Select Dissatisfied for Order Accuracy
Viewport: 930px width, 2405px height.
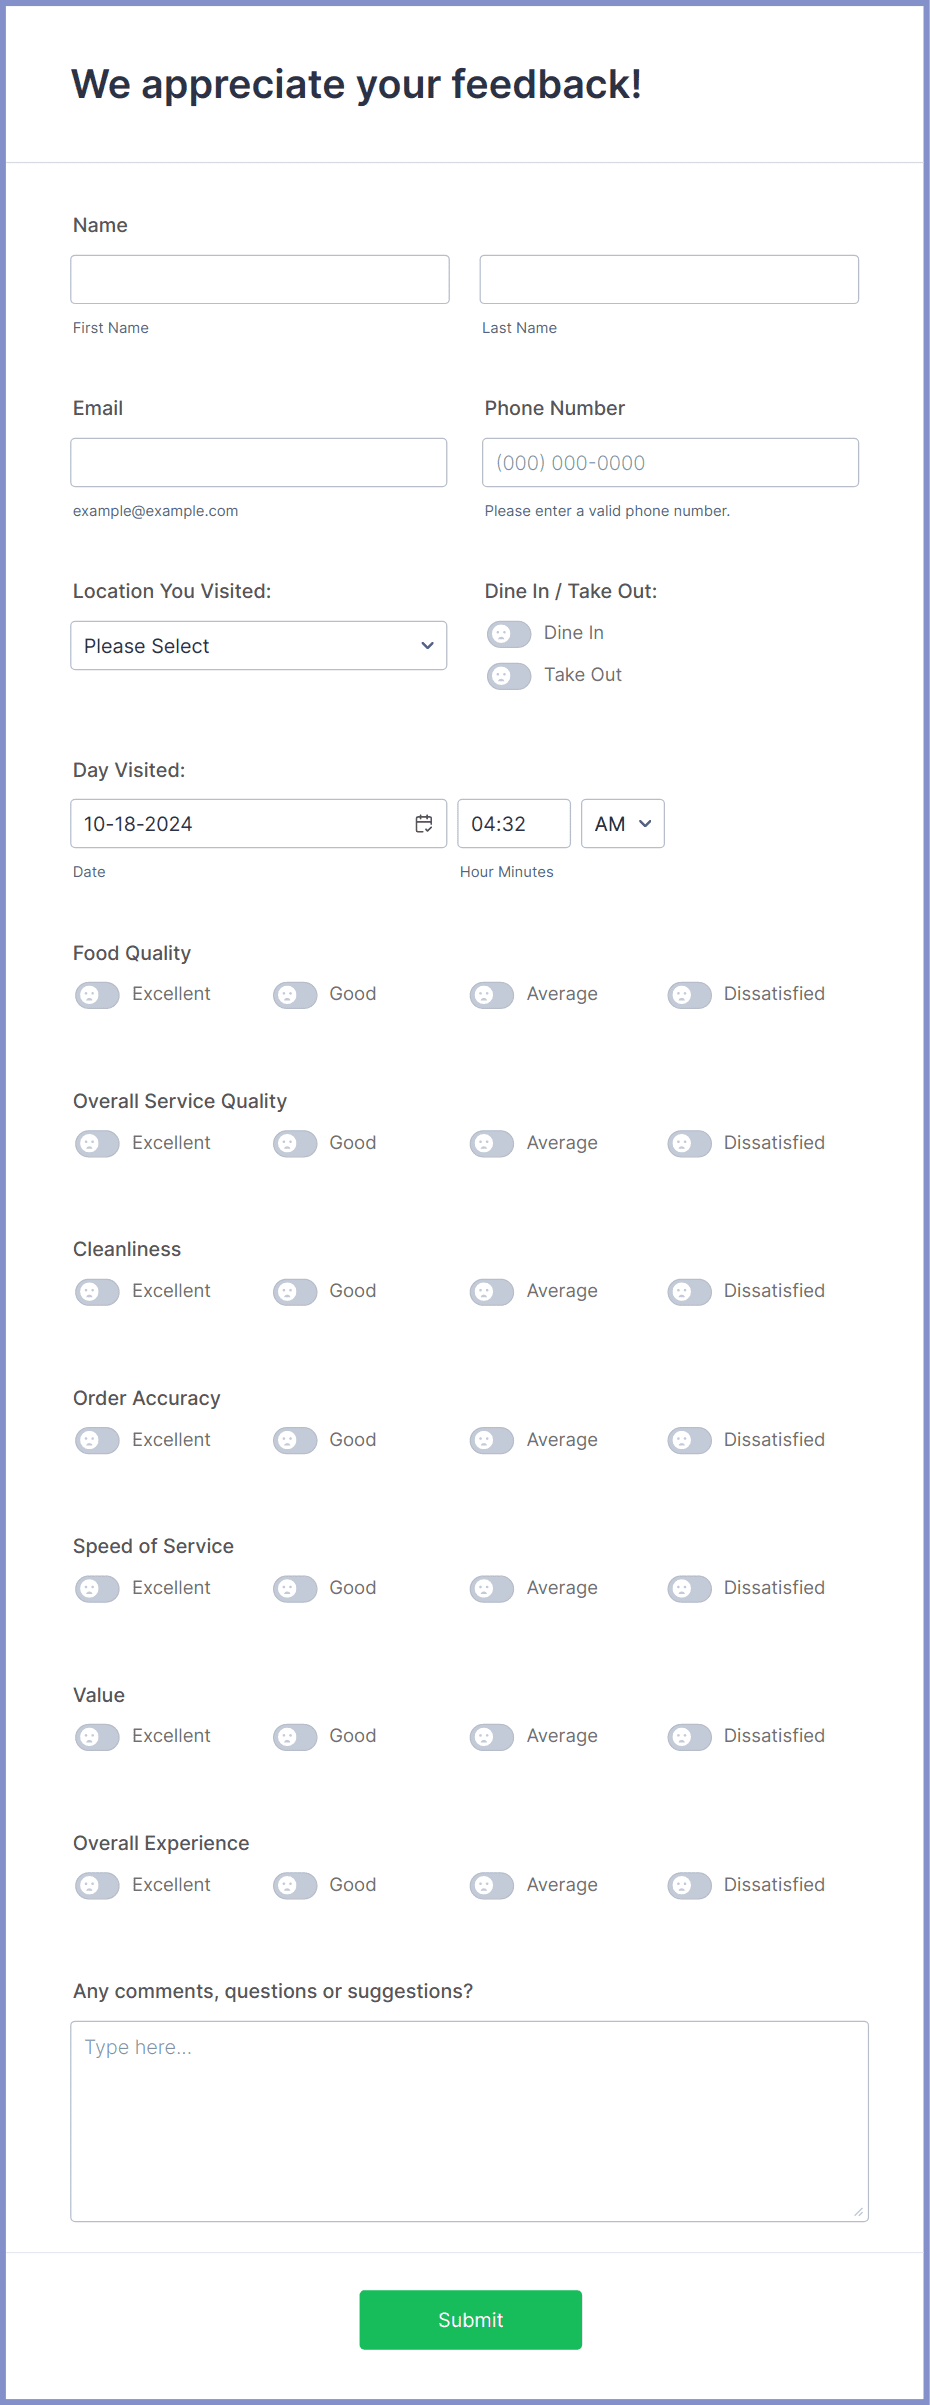click(x=690, y=1440)
